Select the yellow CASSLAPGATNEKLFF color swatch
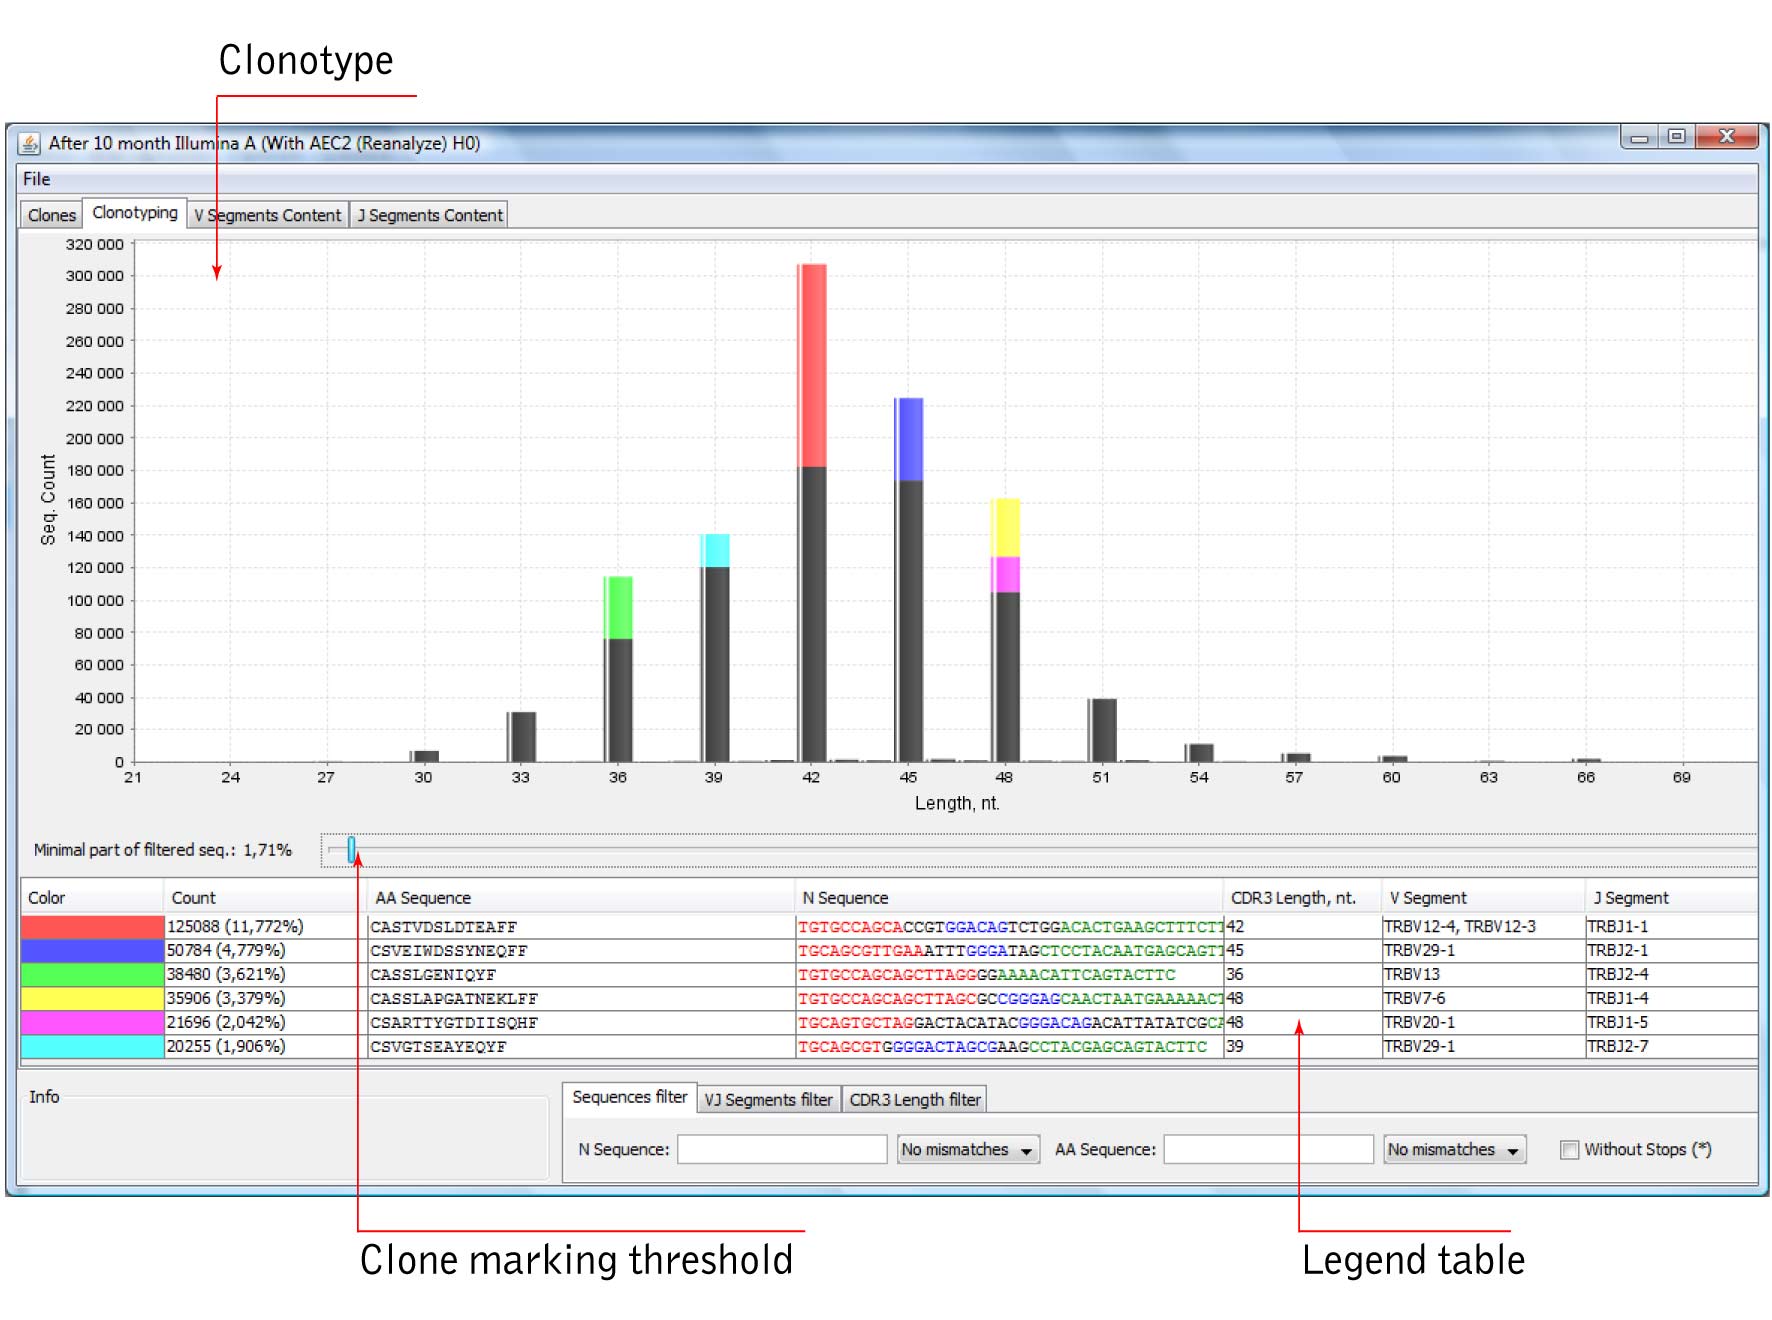Image resolution: width=1772 pixels, height=1320 pixels. pos(92,998)
